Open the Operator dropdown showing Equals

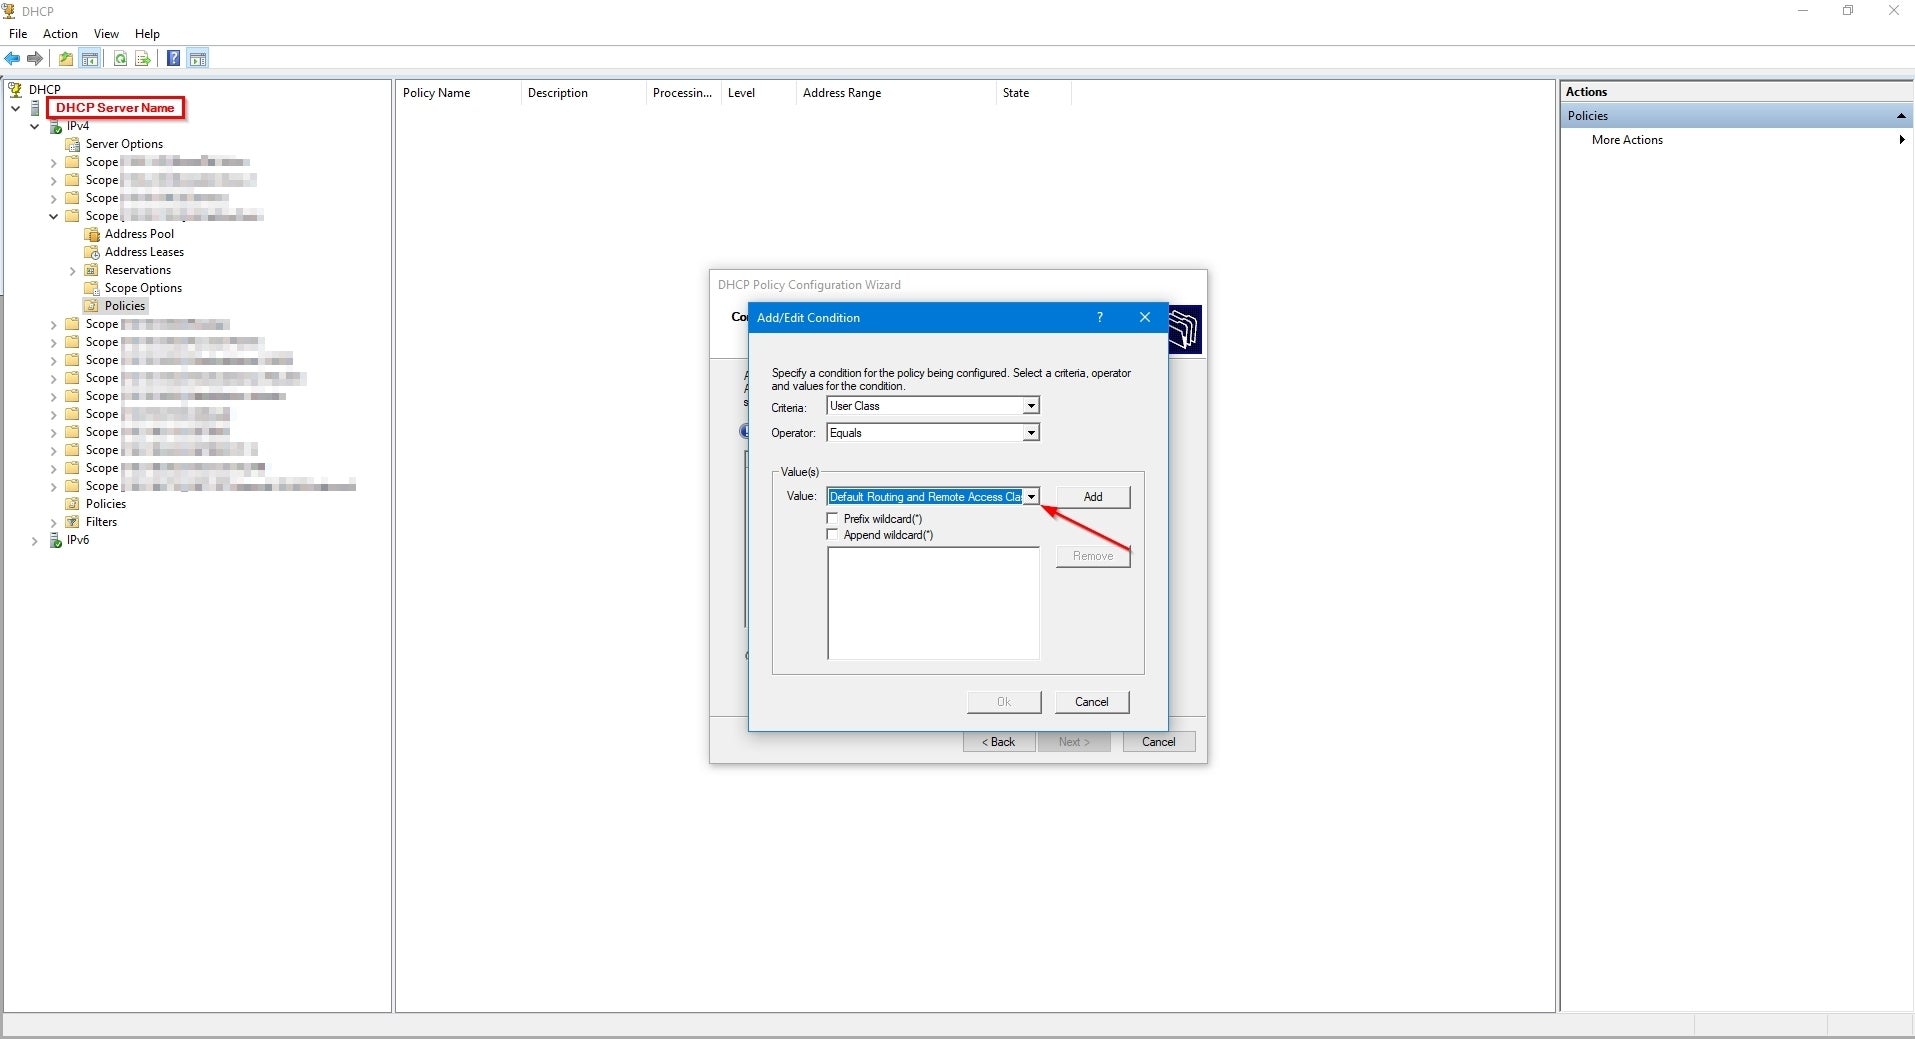click(1030, 433)
